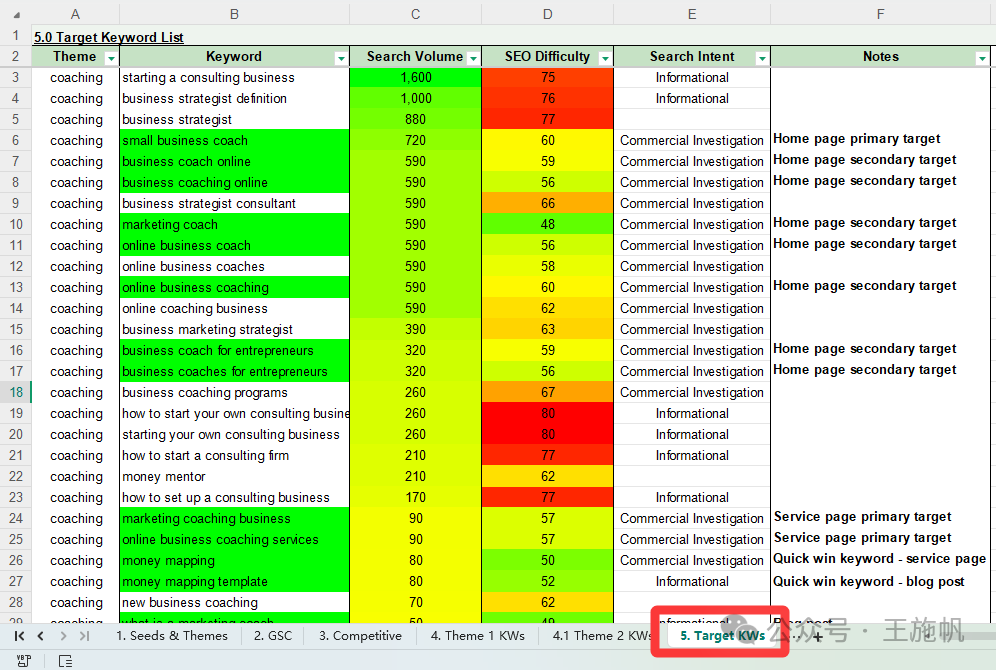Select SEO difficulty cell '50'
The height and width of the screenshot is (670, 996).
(548, 560)
